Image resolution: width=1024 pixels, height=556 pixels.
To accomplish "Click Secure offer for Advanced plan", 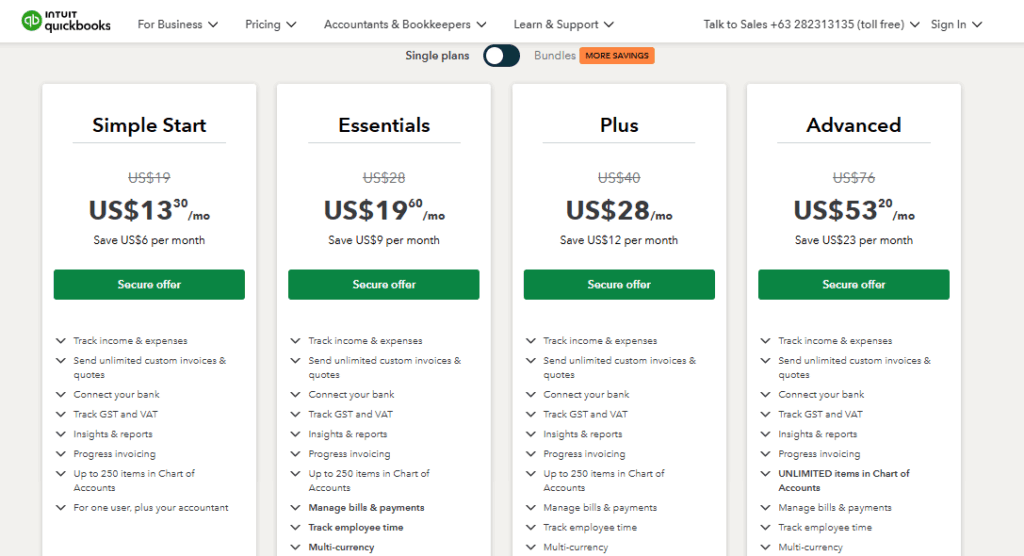I will pos(854,285).
